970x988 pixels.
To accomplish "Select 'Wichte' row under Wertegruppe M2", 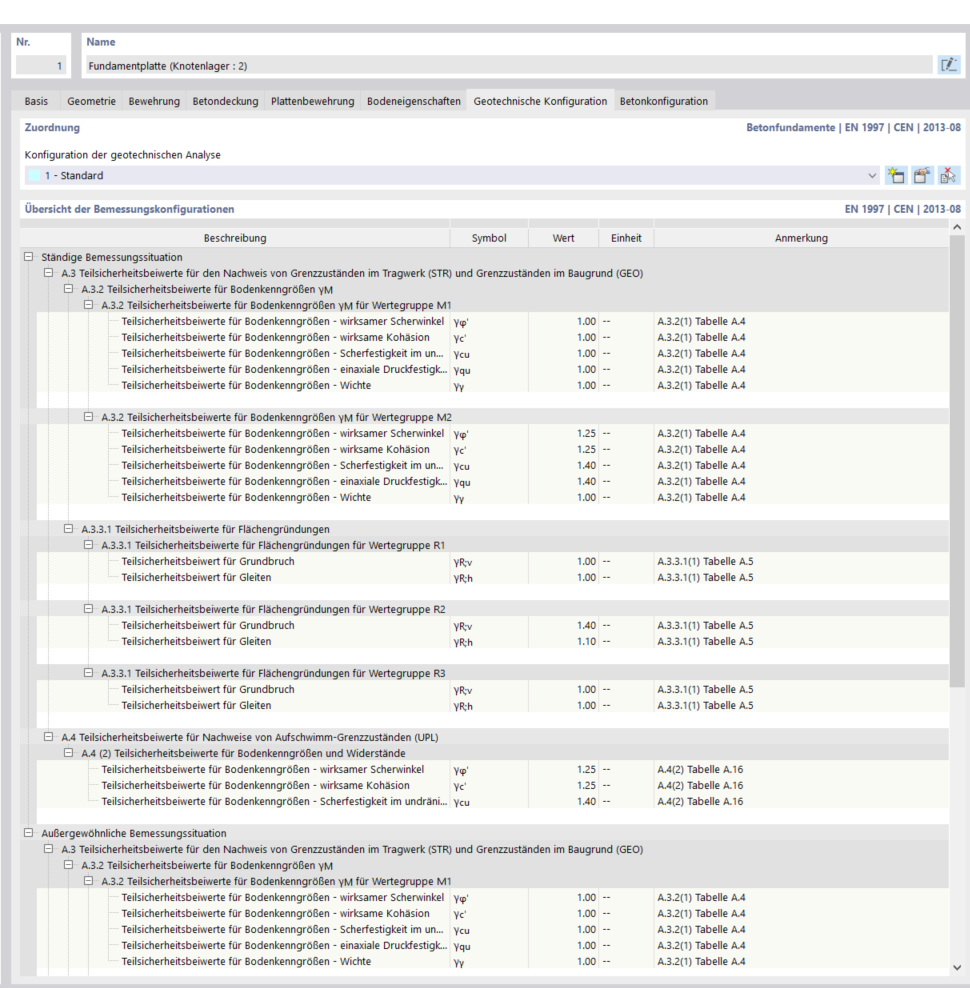I will click(x=493, y=497).
